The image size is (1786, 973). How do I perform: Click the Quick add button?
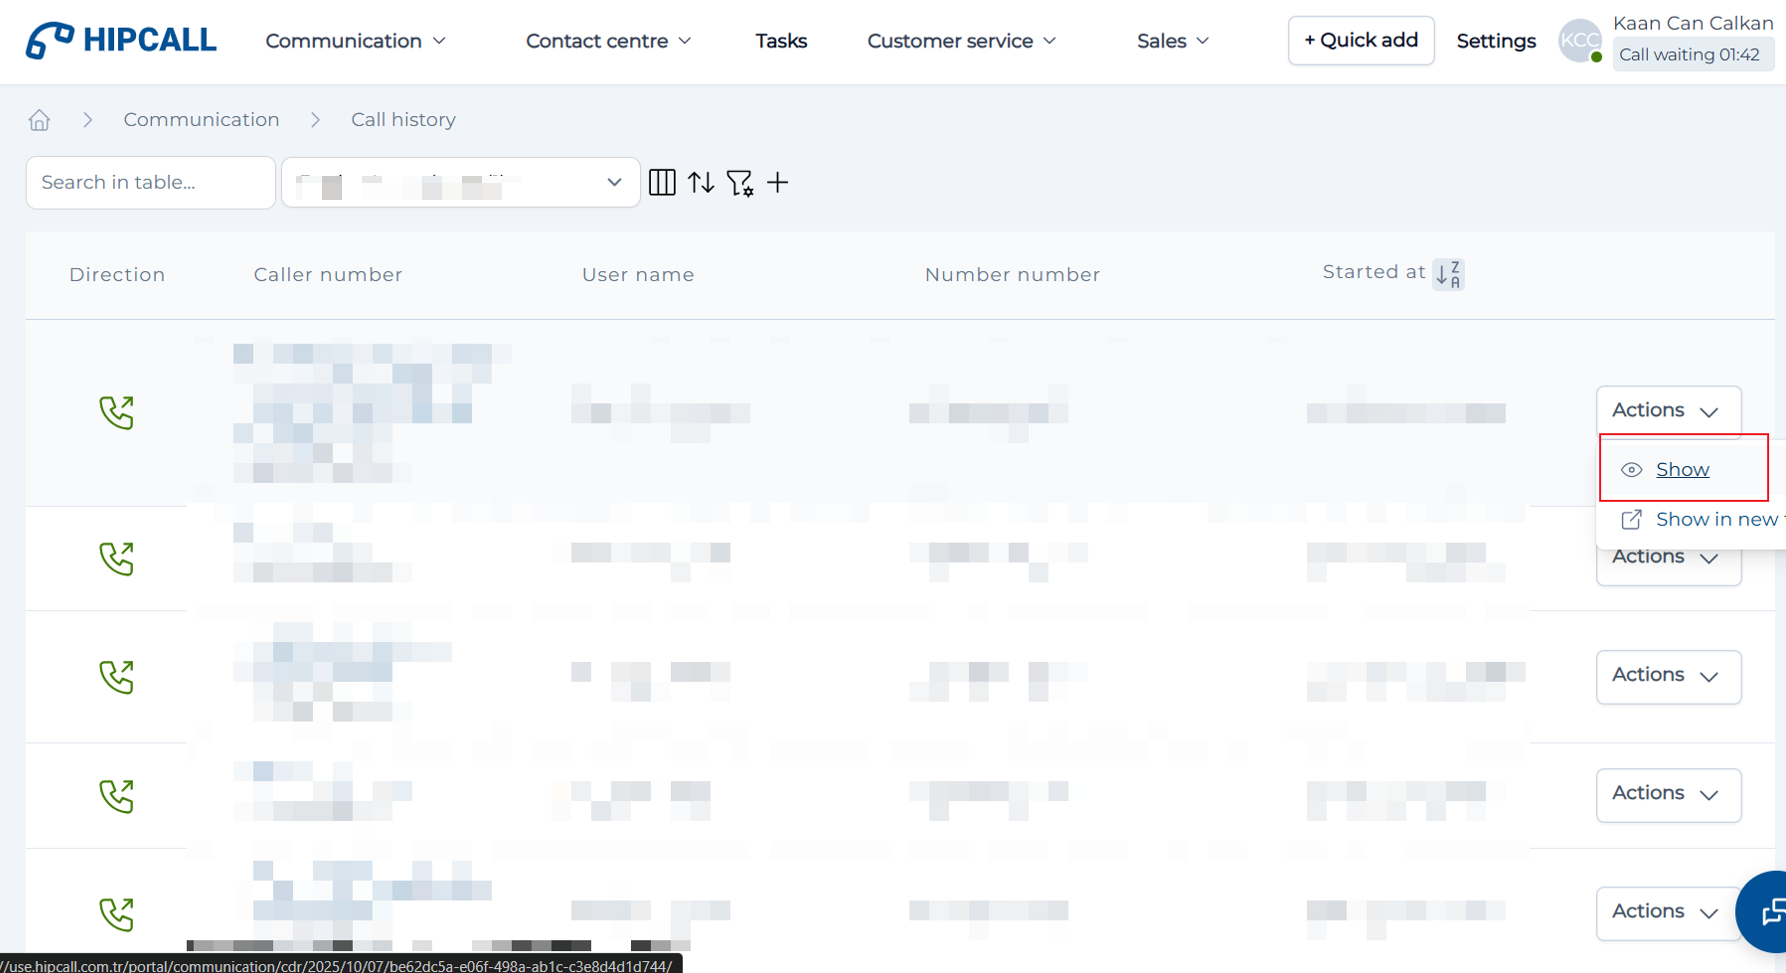1361,40
